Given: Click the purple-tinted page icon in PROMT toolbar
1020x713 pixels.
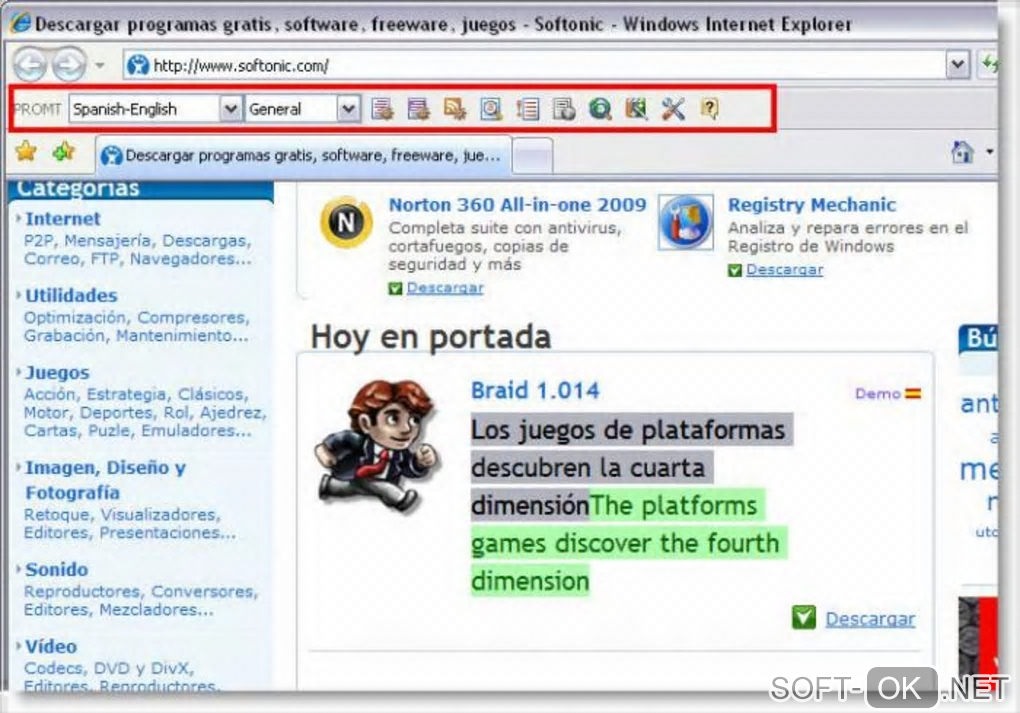Looking at the screenshot, I should tap(418, 109).
